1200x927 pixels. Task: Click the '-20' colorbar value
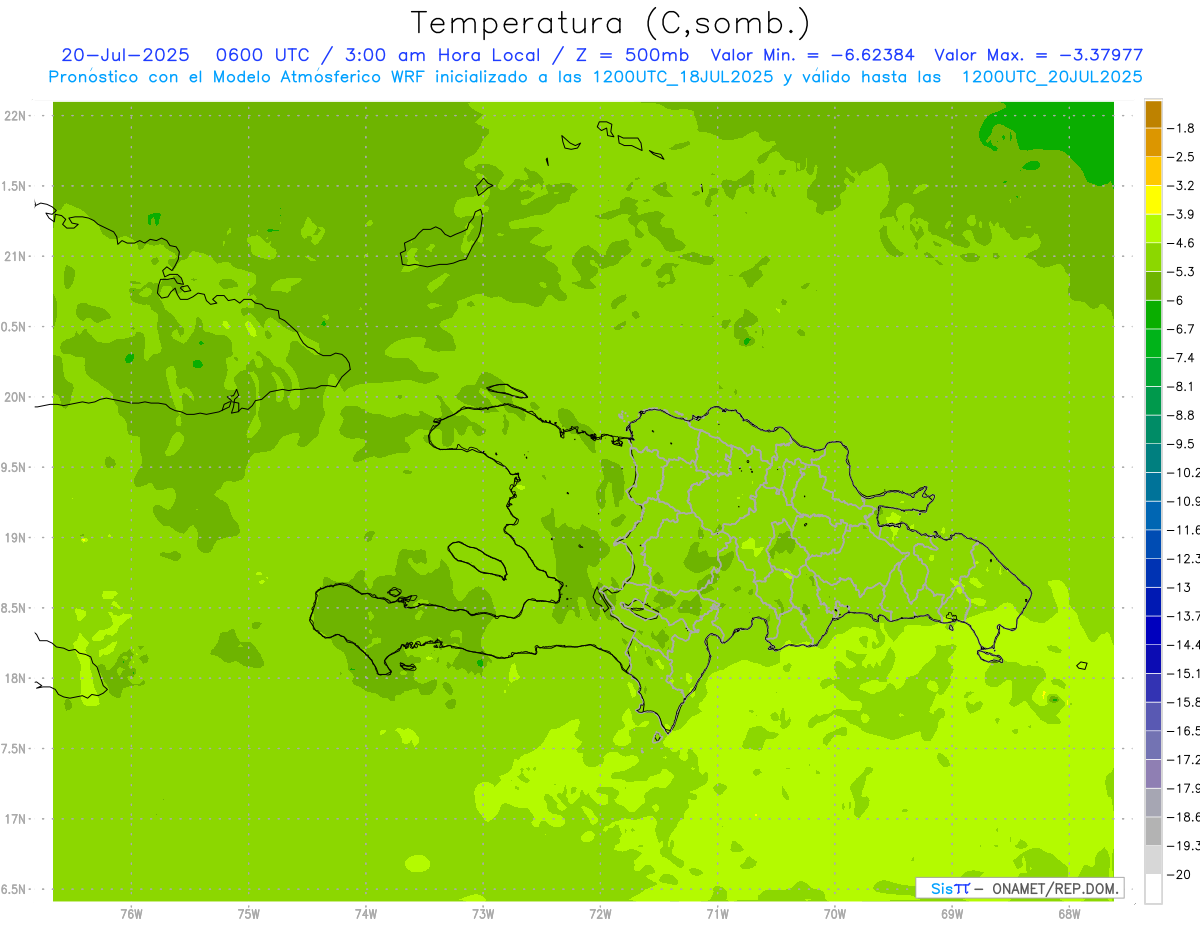pos(1179,874)
